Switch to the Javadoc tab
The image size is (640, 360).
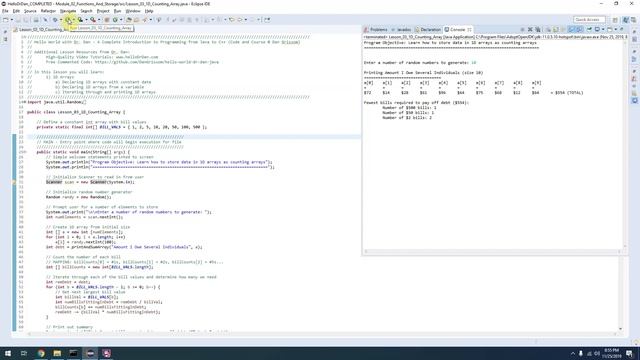pyautogui.click(x=401, y=29)
